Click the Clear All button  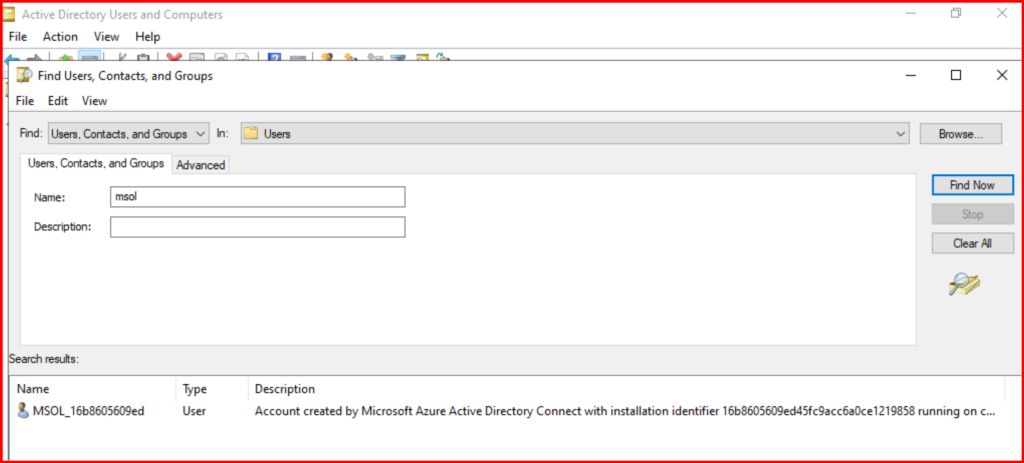point(972,243)
